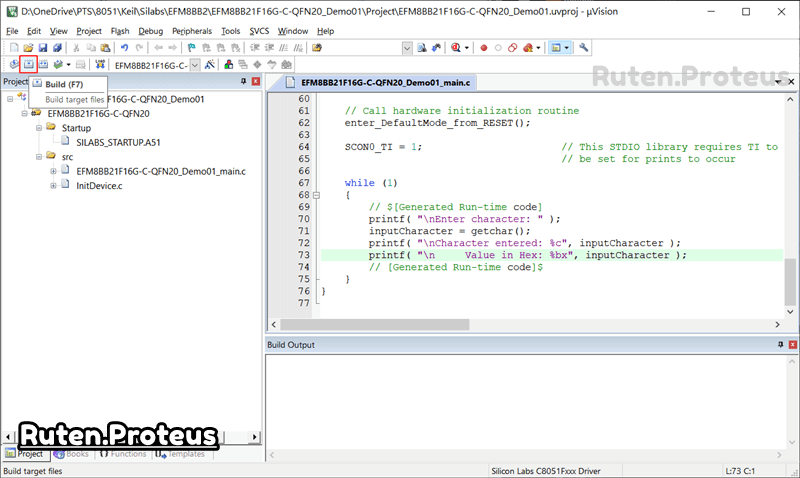Select InitDevice.c in project tree
Image resolution: width=800 pixels, height=478 pixels.
pos(99,186)
